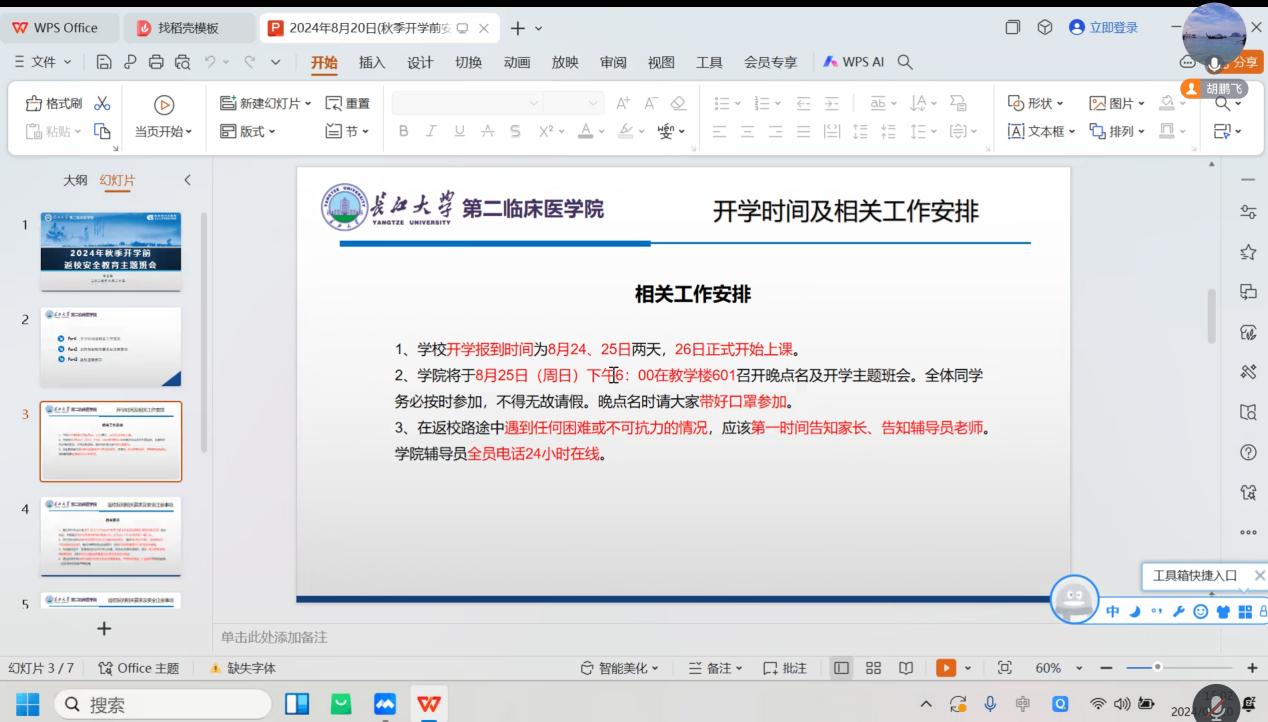Click the Copy icon below scissors
Image resolution: width=1268 pixels, height=722 pixels.
102,131
